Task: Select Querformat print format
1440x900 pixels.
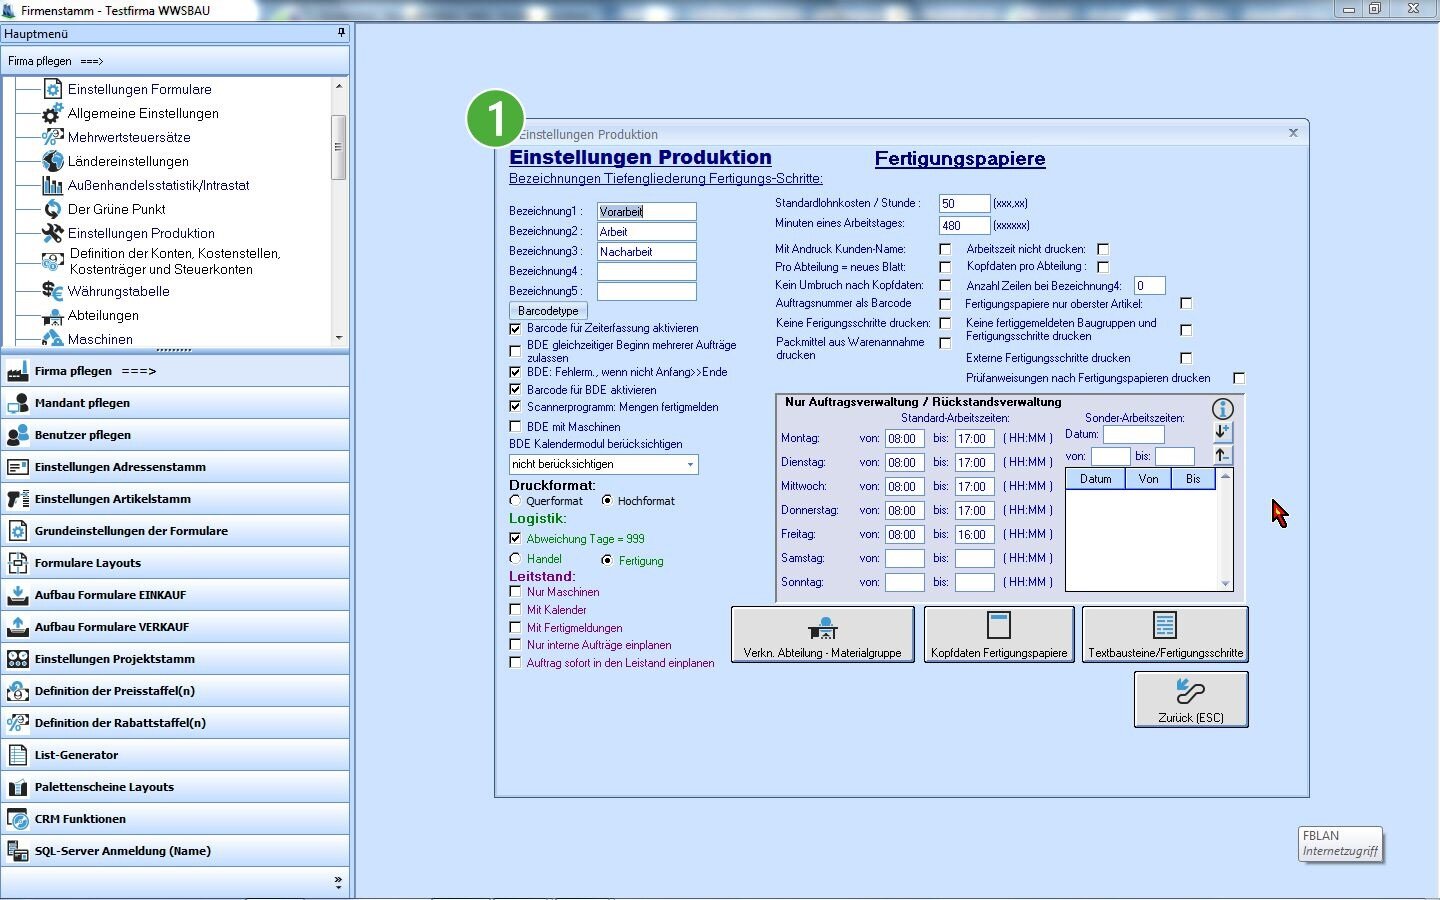Action: 515,501
